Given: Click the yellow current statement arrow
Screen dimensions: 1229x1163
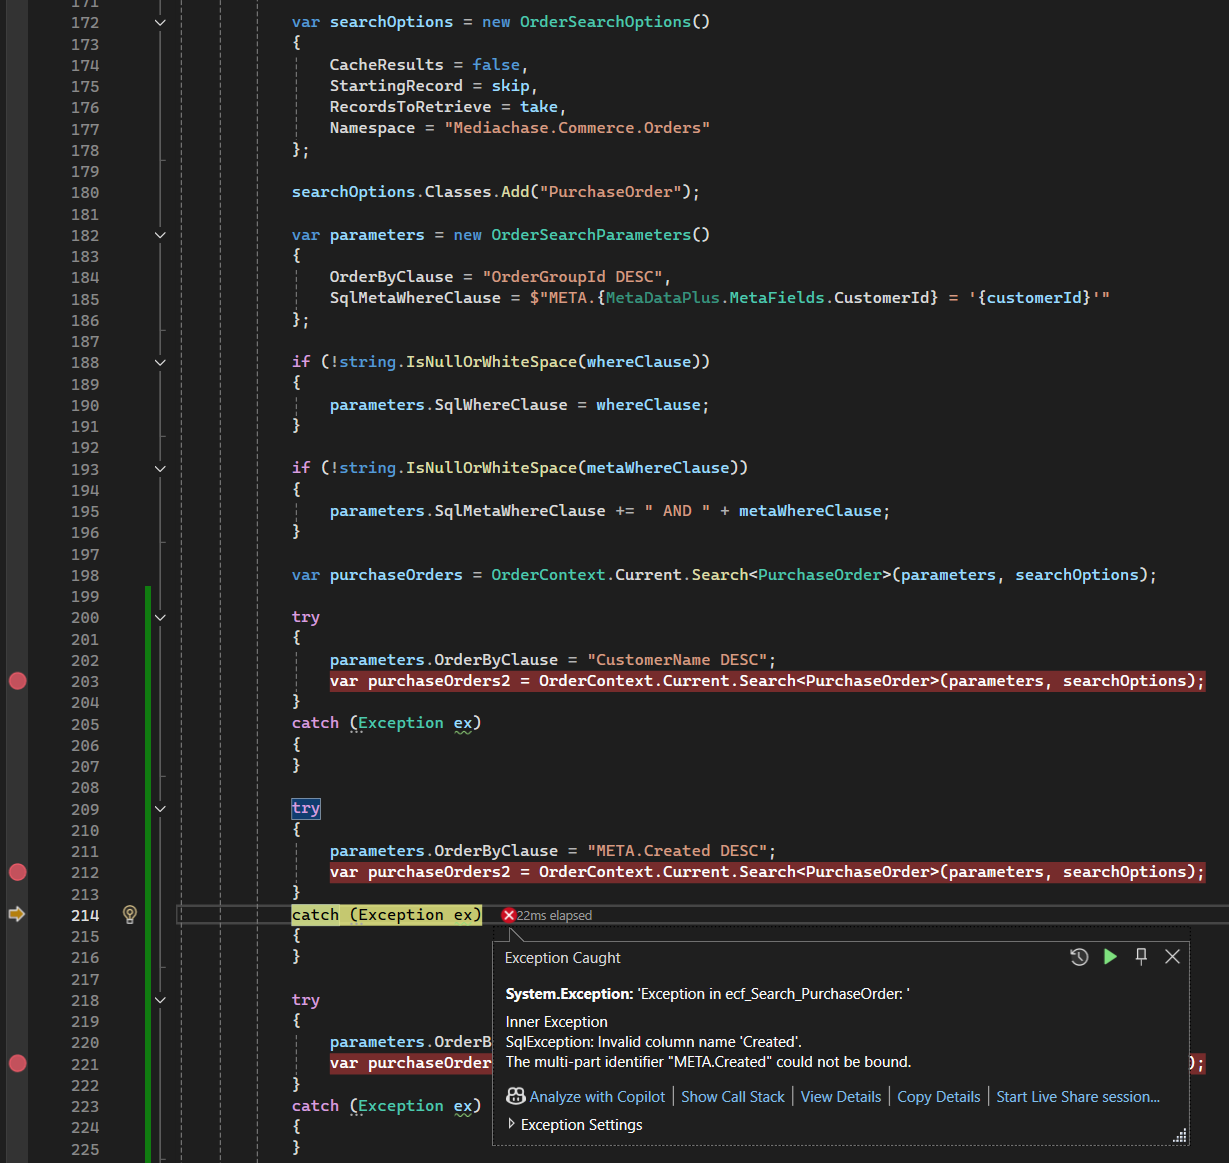Looking at the screenshot, I should coord(17,914).
